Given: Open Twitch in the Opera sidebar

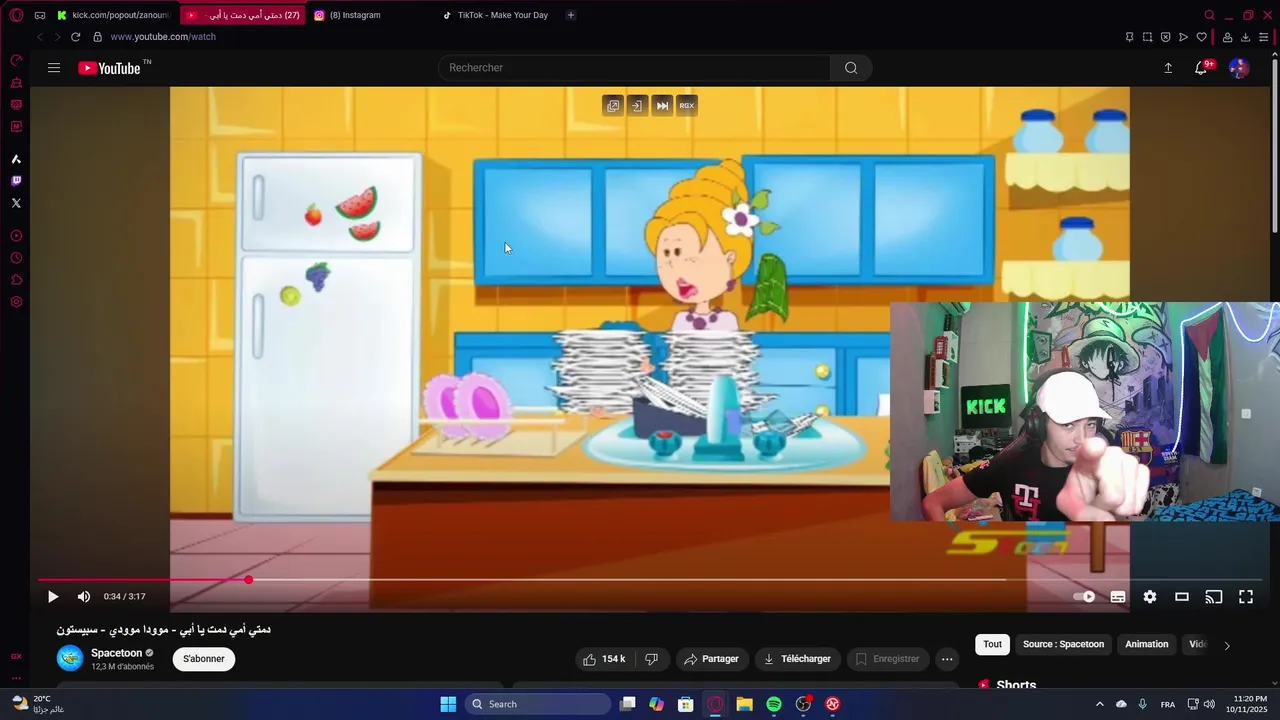Looking at the screenshot, I should [x=16, y=181].
